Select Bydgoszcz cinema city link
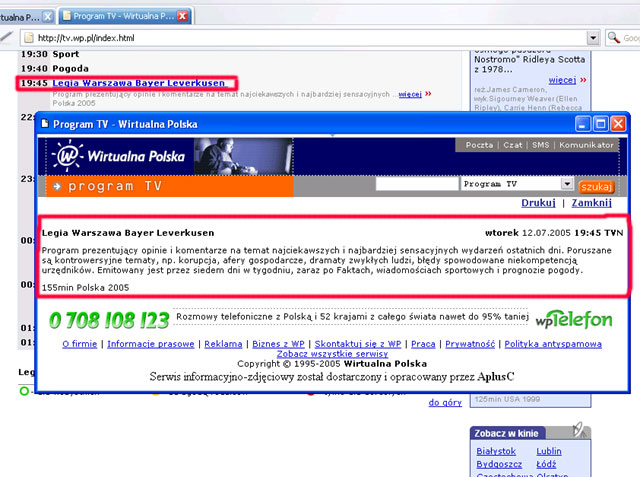640x477 pixels. 499,464
